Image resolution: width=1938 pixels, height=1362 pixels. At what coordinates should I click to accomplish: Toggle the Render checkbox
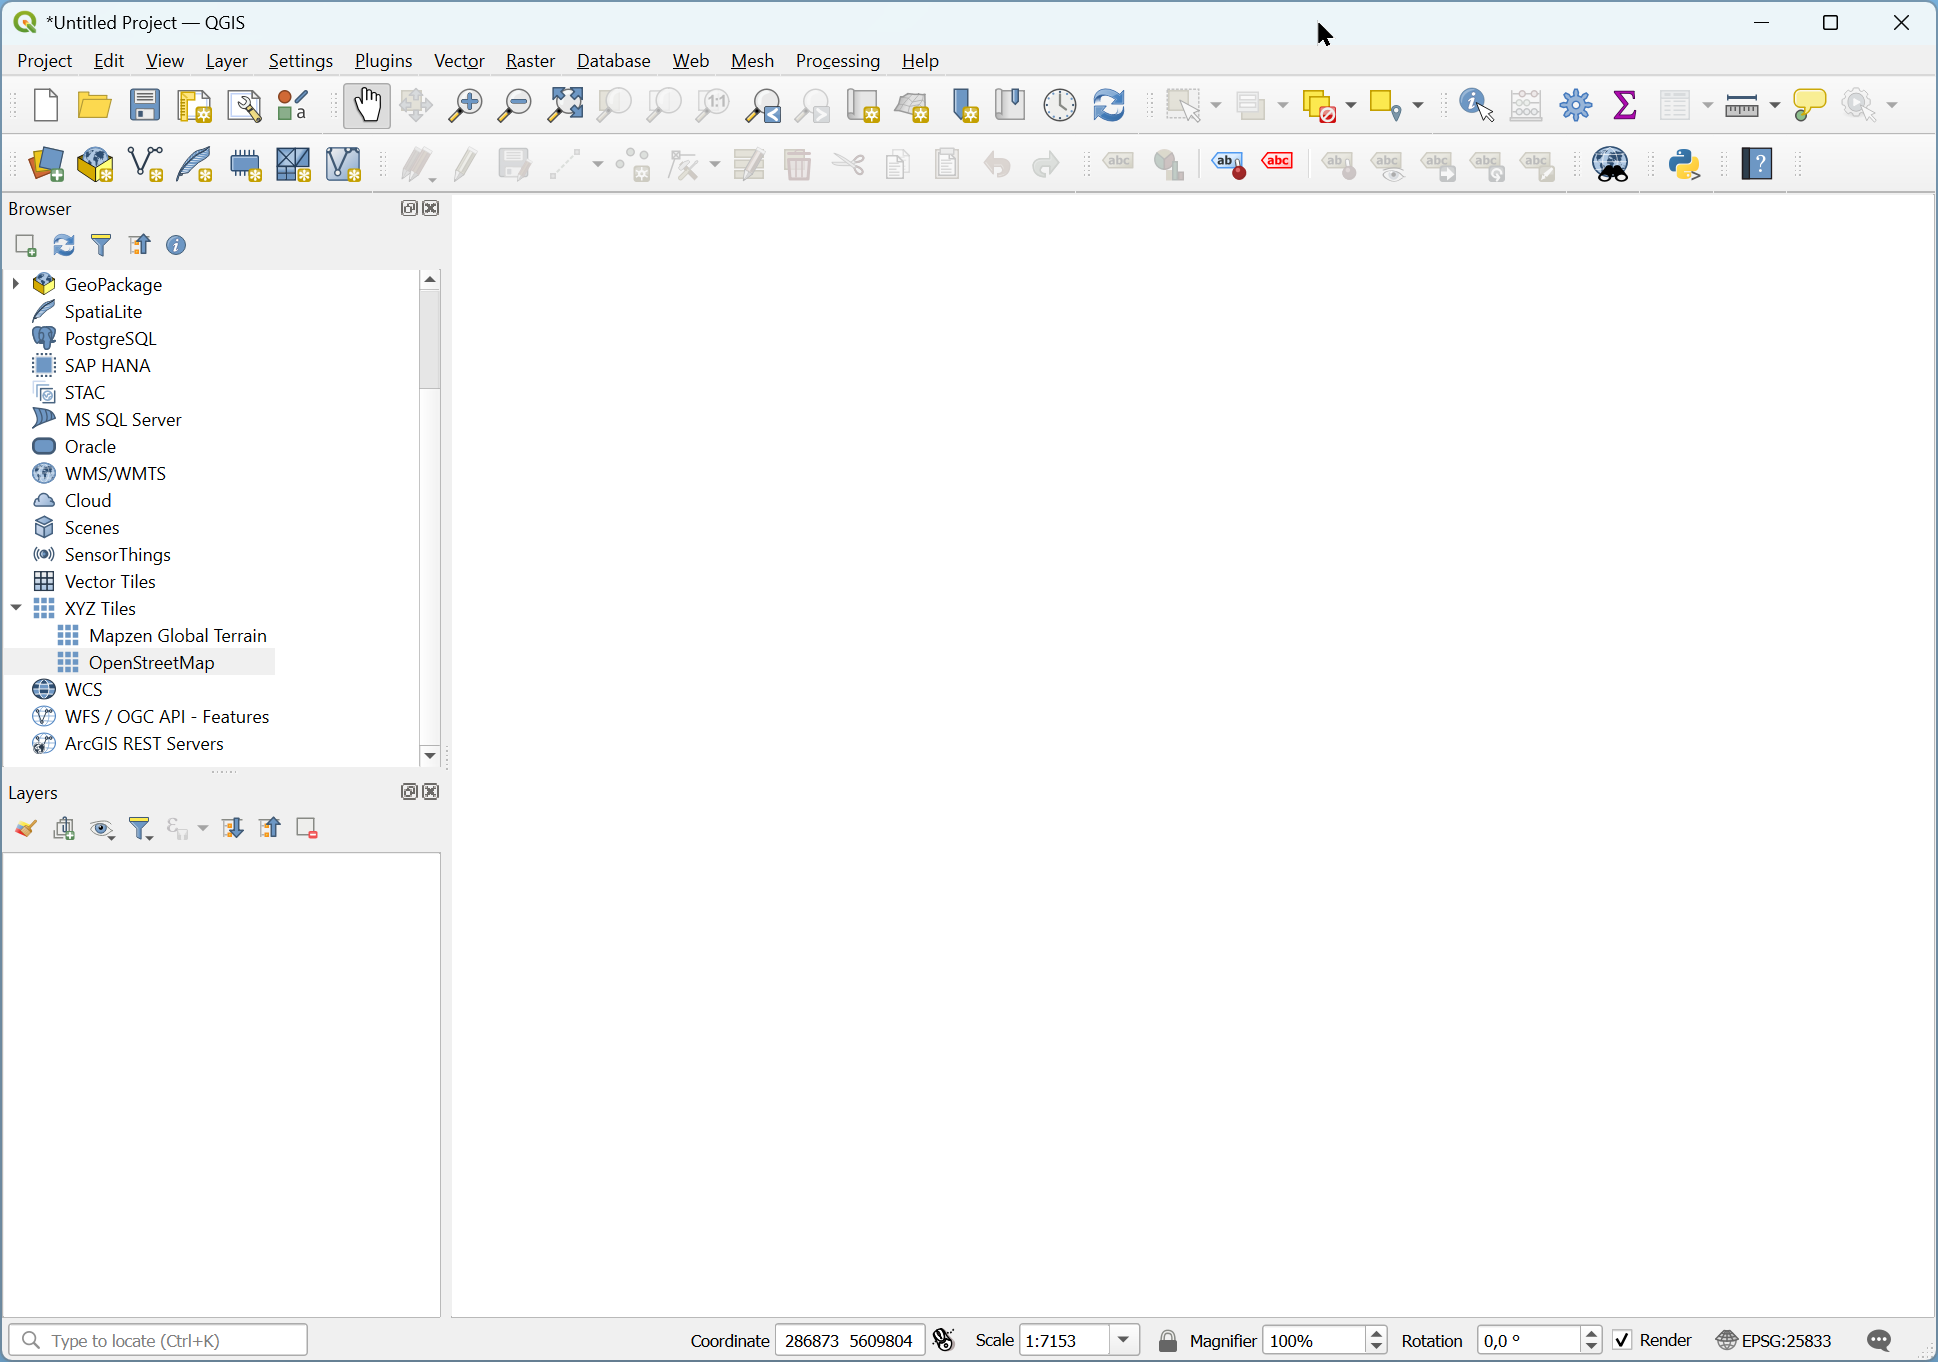(1622, 1340)
